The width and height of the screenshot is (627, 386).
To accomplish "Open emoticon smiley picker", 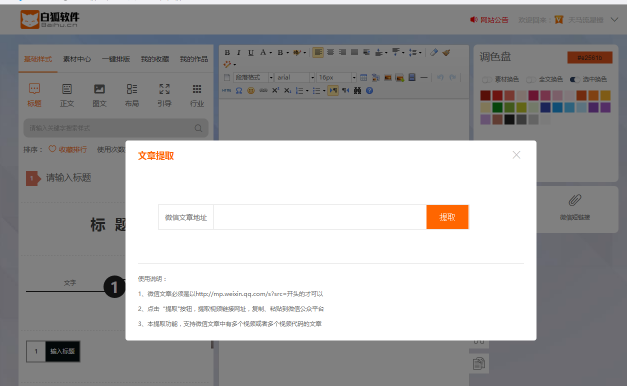I will coord(251,90).
